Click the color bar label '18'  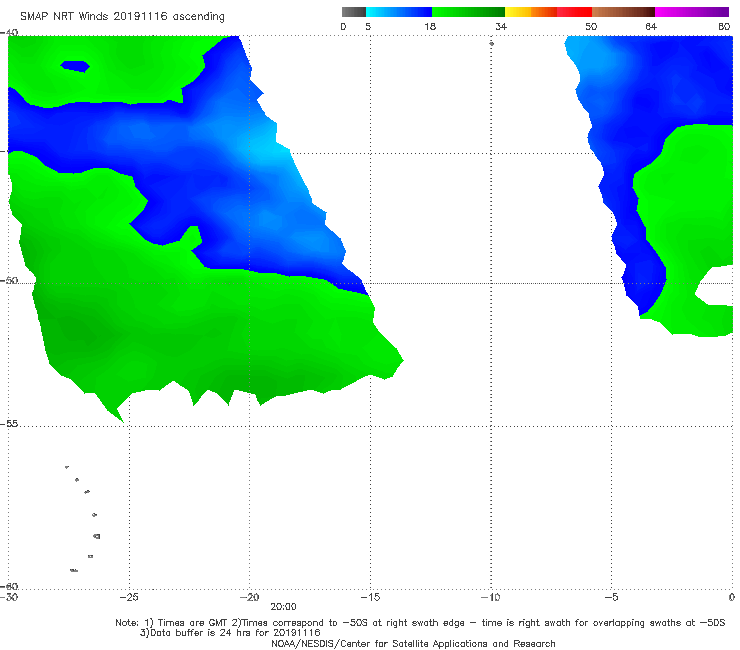click(430, 26)
